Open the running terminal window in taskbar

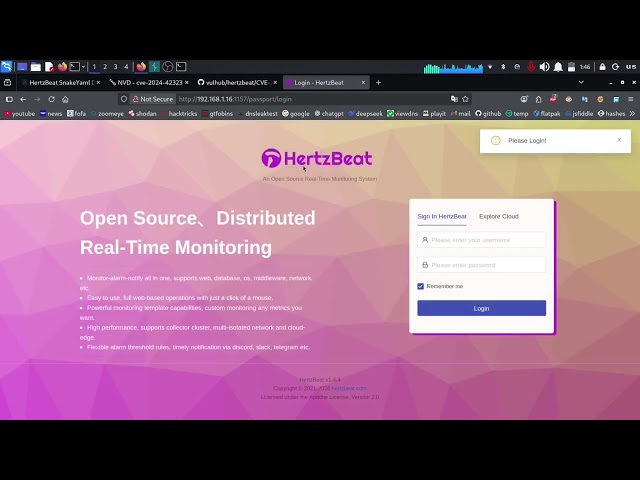(x=181, y=67)
